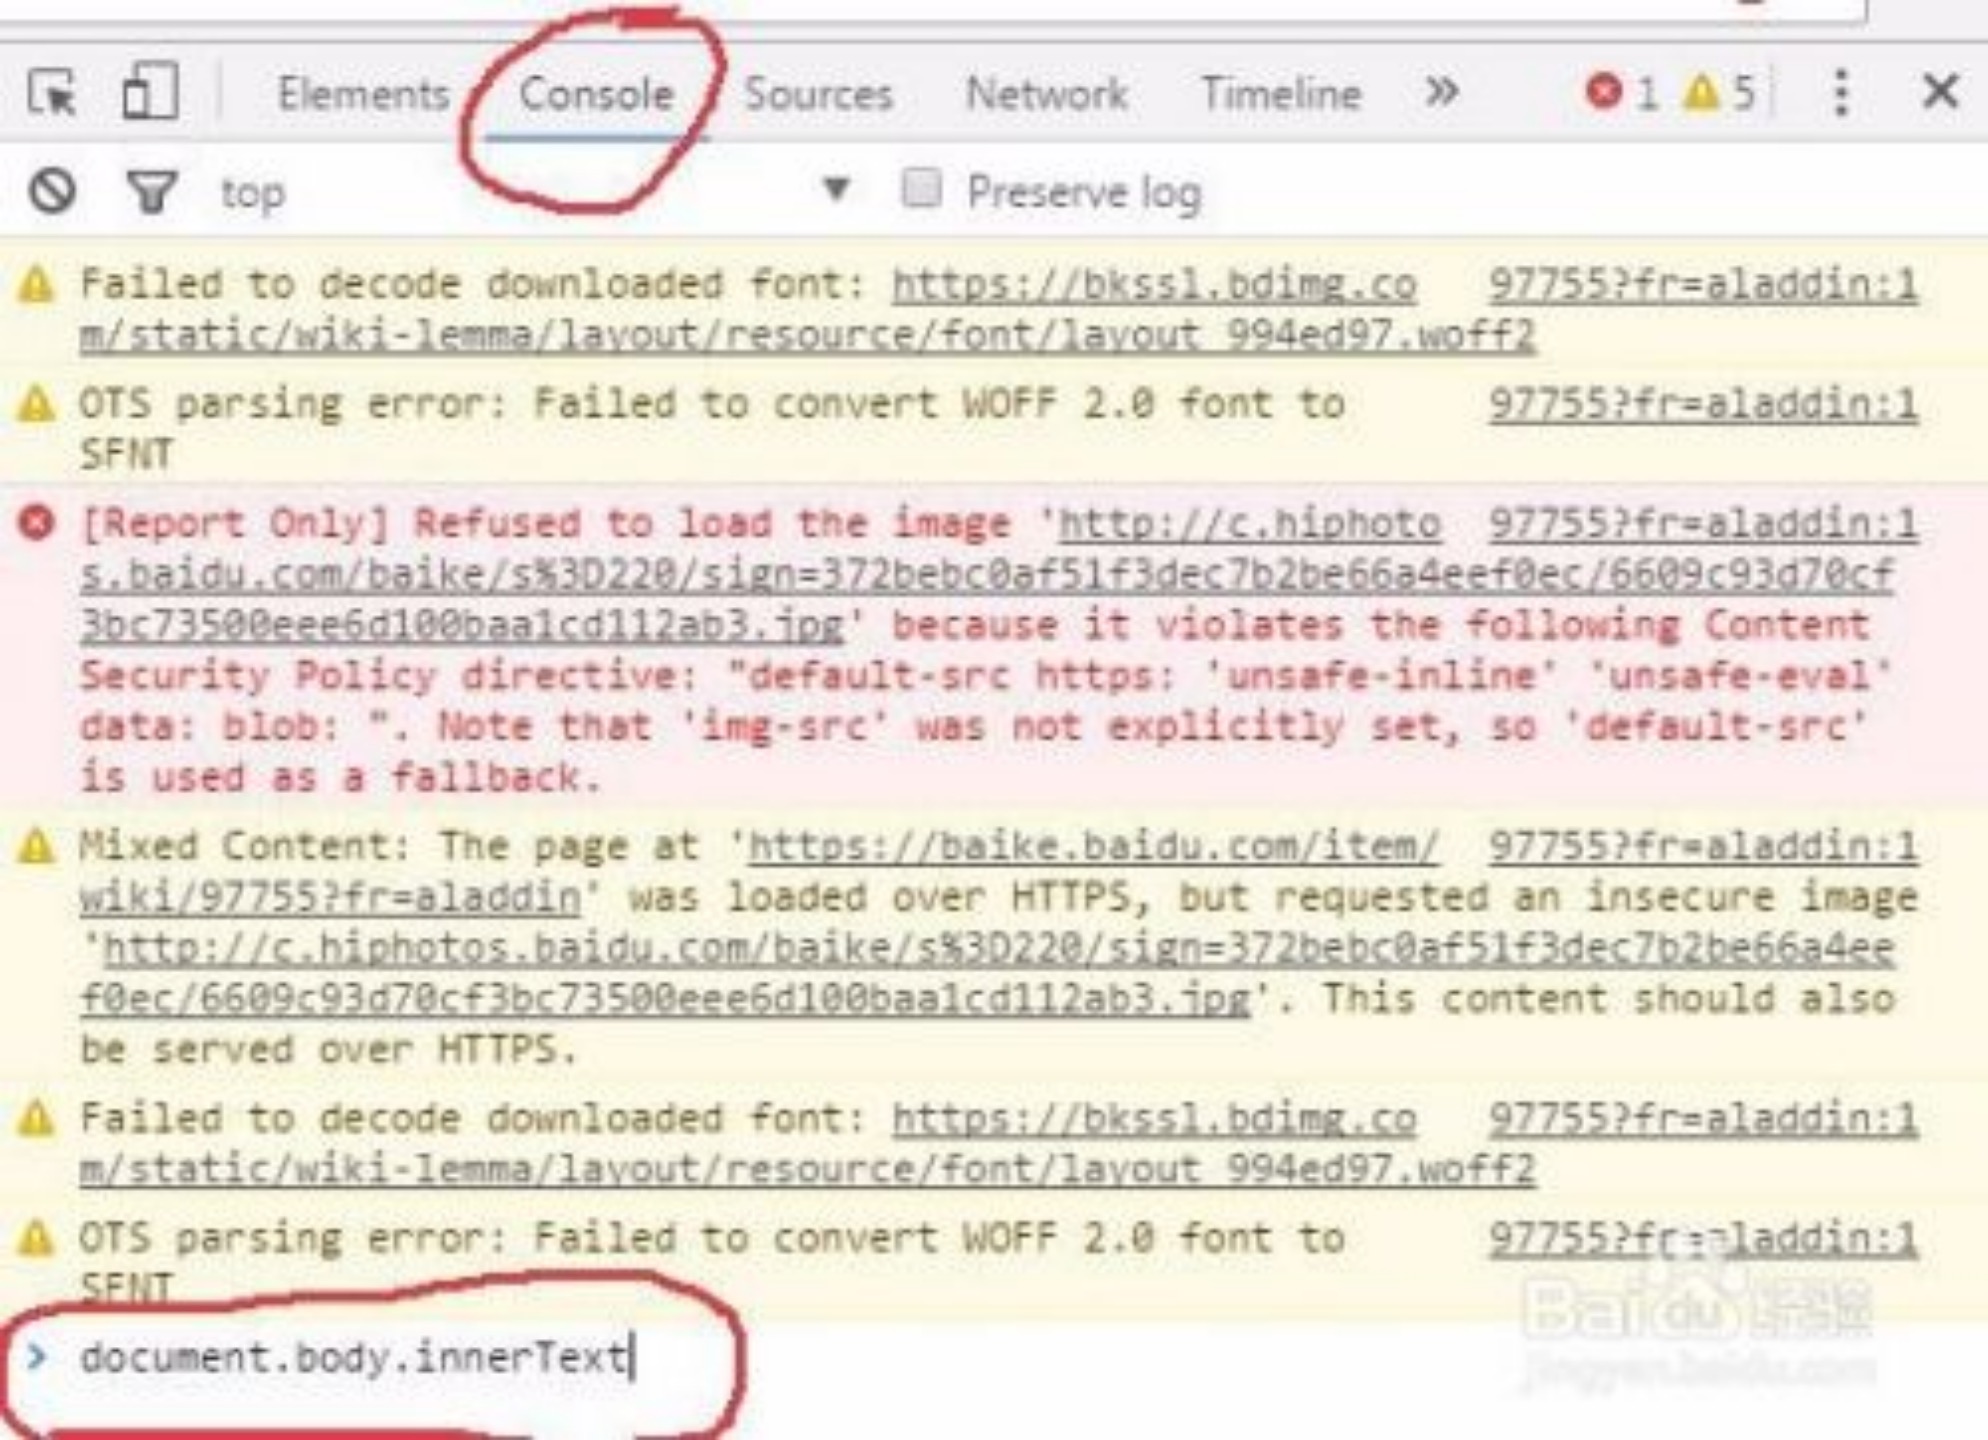
Task: Click warning icon of Mixed Content message
Action: 37,846
